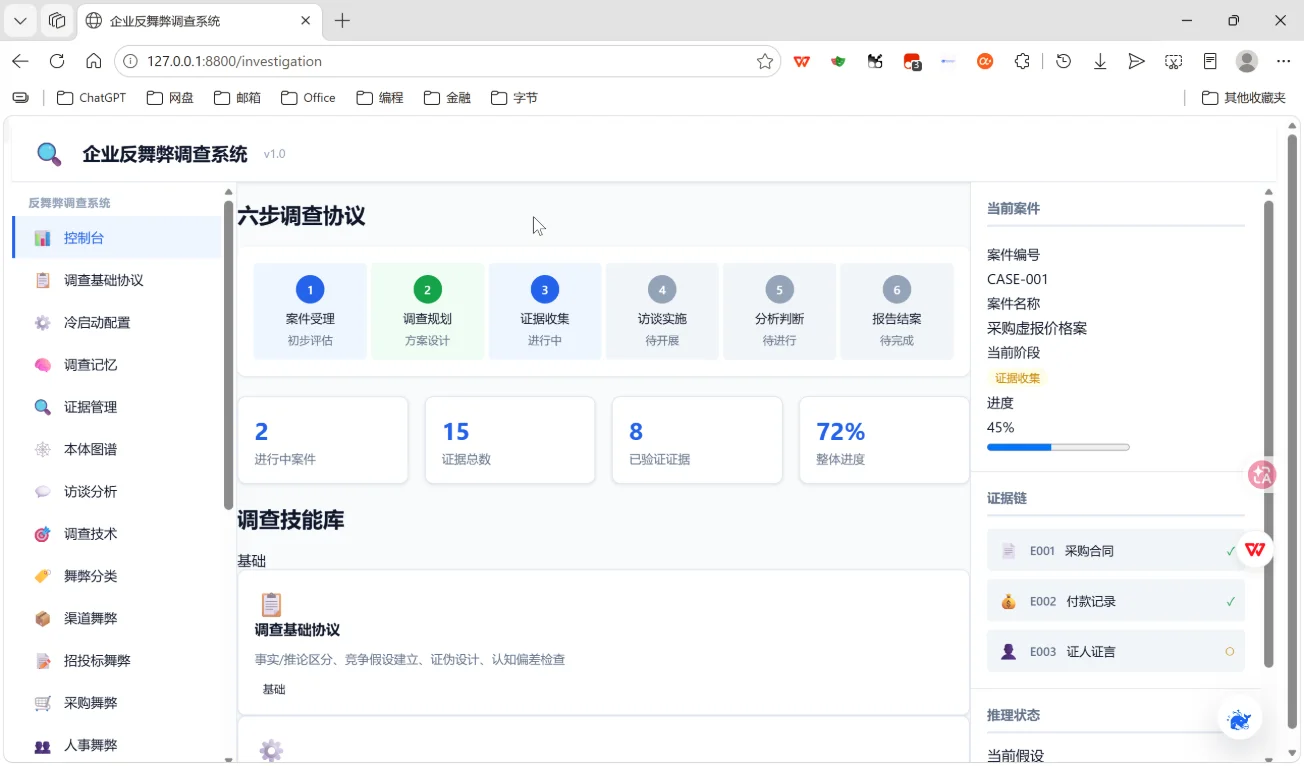Open 调查基础协议 in the sidebar

tap(117, 280)
